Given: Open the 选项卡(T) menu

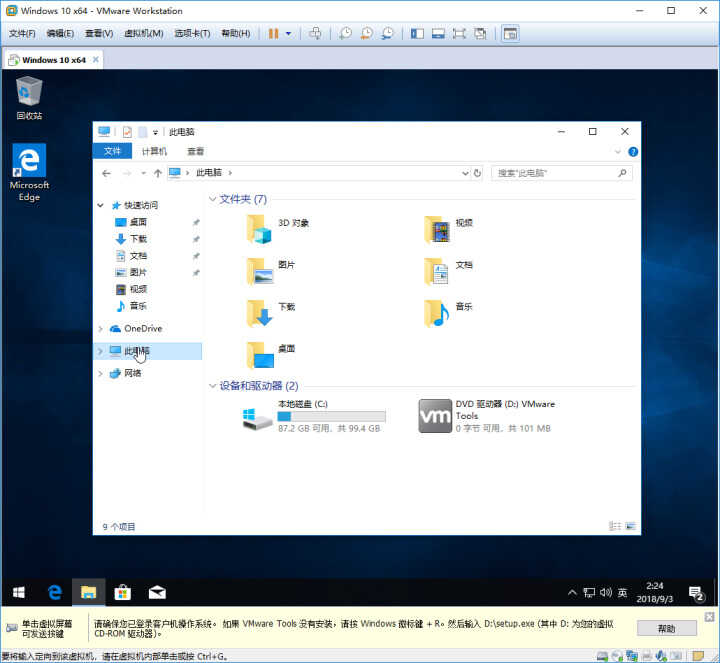Looking at the screenshot, I should (x=192, y=34).
